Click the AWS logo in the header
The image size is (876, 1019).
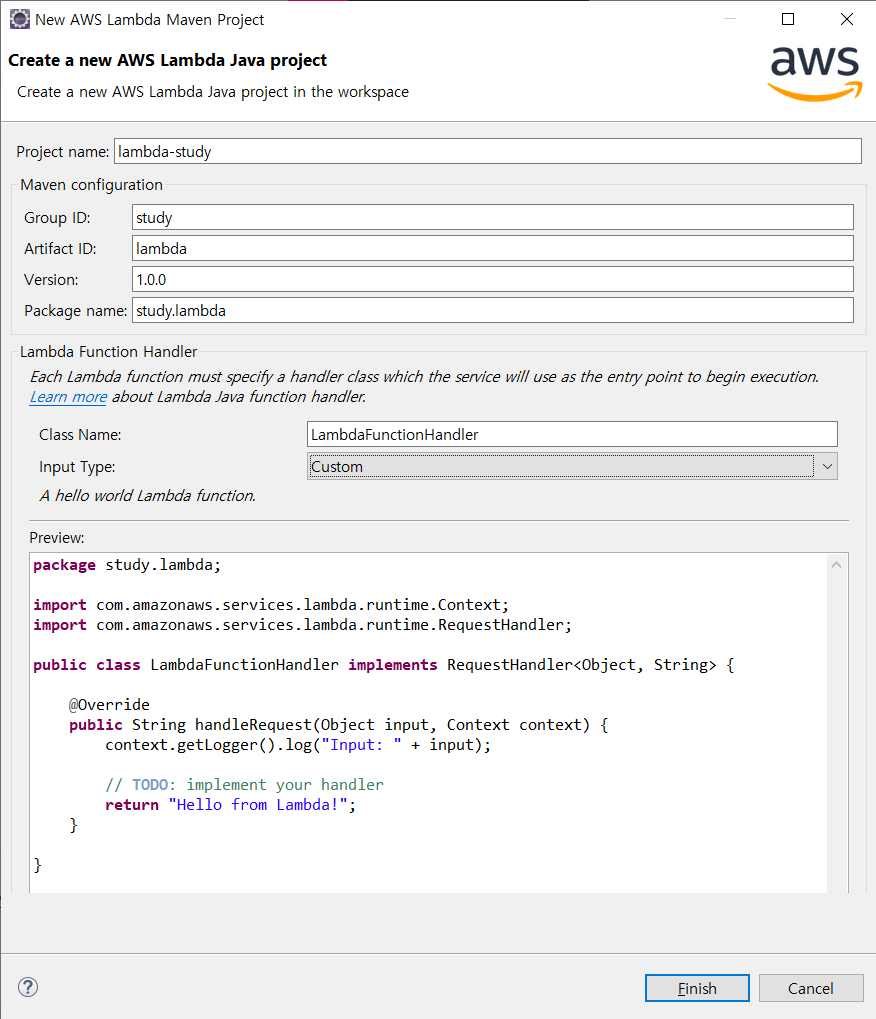click(815, 73)
